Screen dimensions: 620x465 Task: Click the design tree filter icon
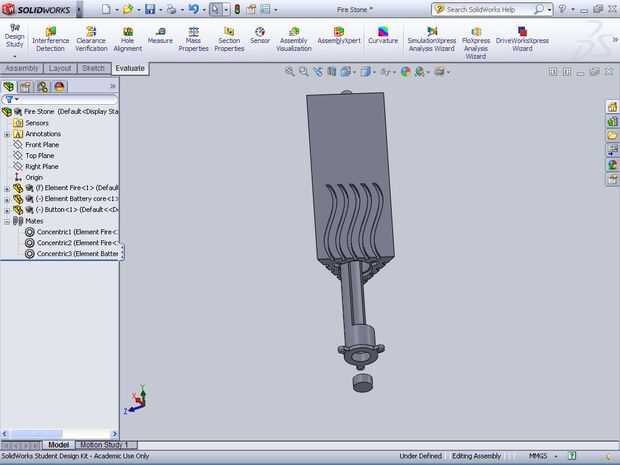9,99
